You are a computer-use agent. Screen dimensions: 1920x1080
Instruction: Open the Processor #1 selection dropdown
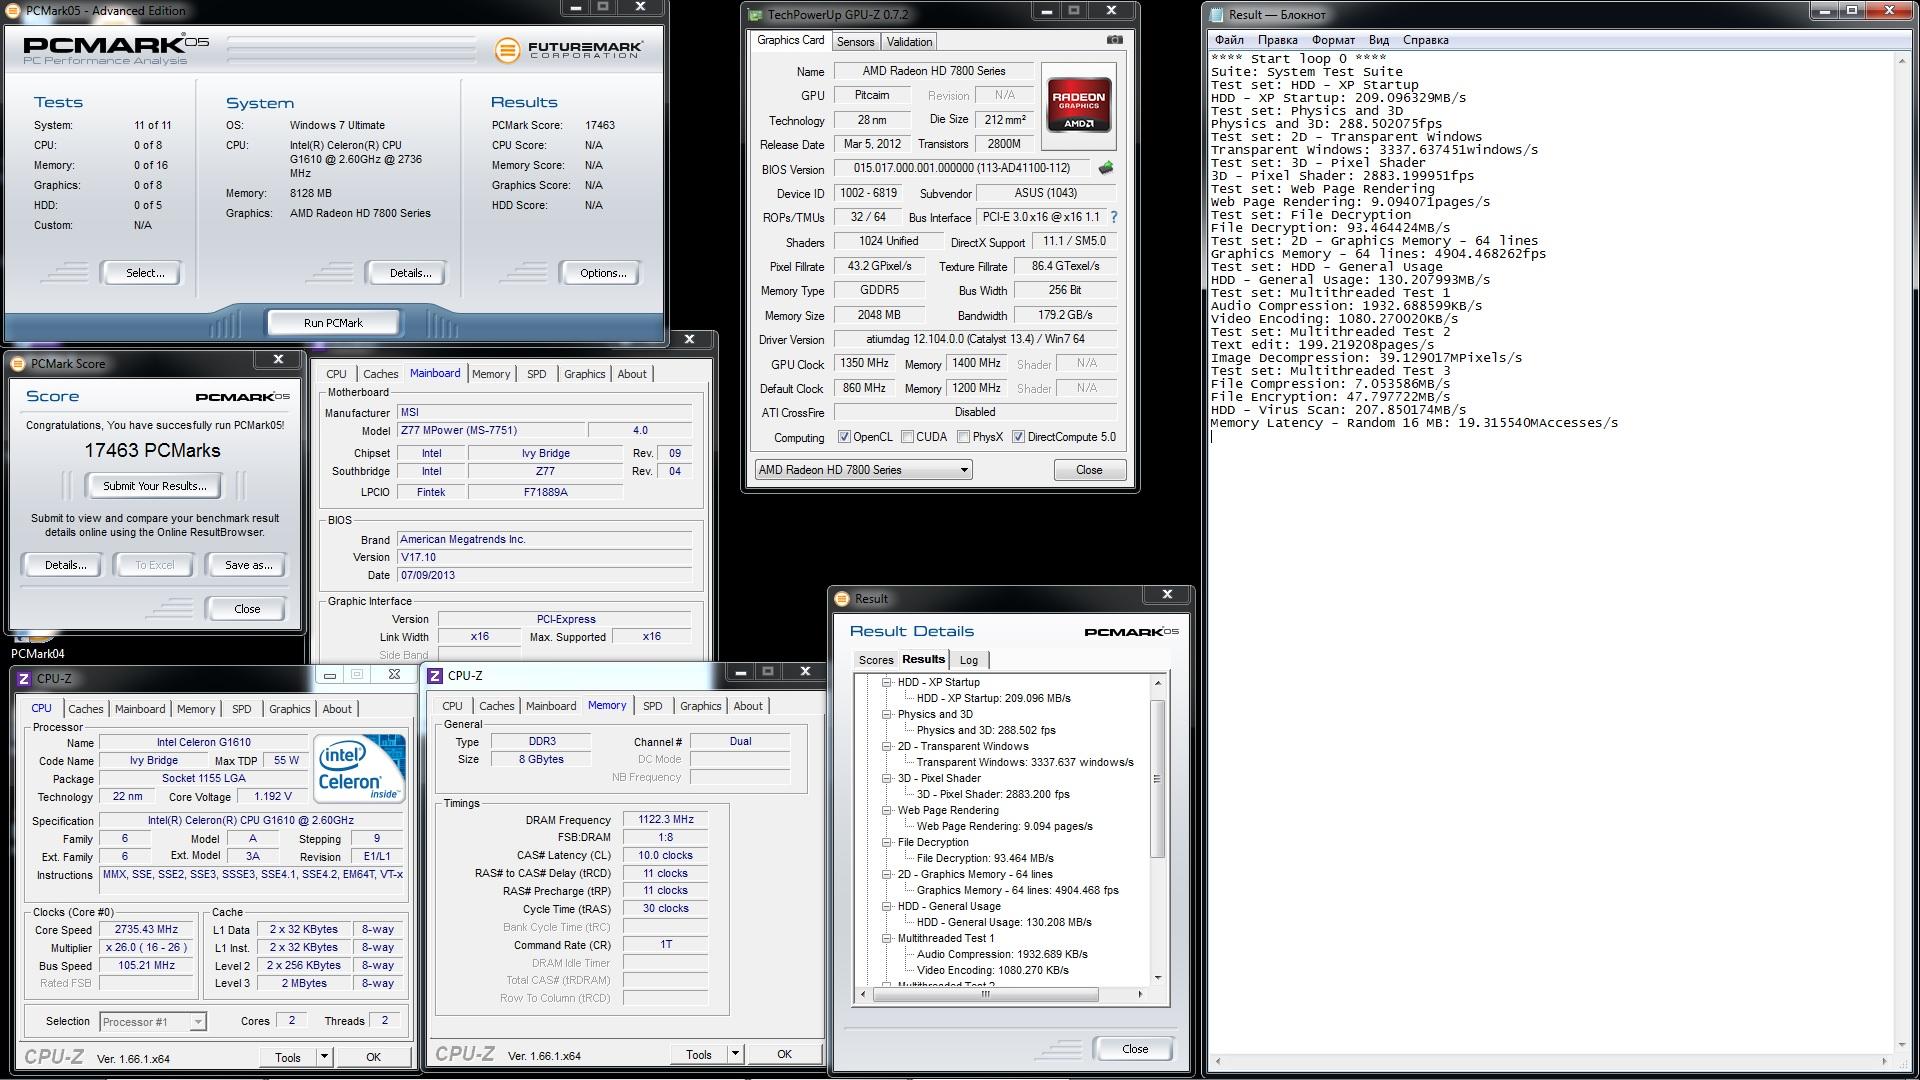[x=153, y=1022]
